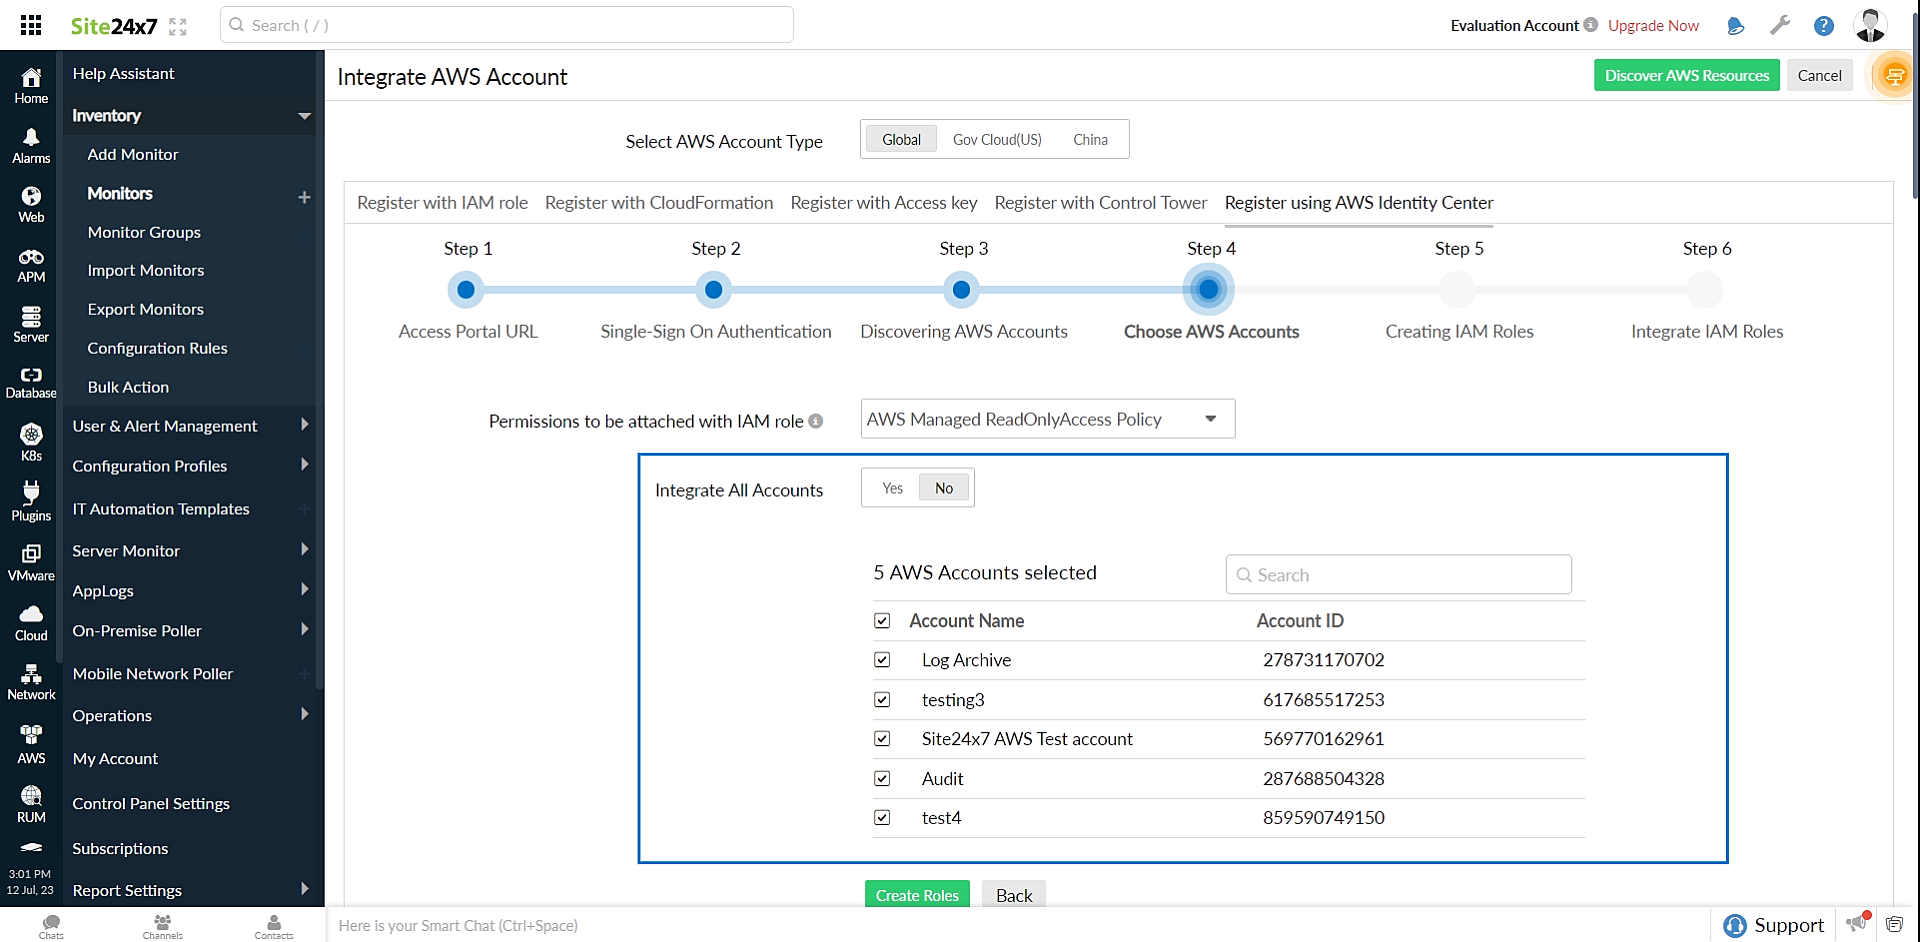This screenshot has width=1920, height=942.
Task: Open RUM icon in left rail
Action: [31, 804]
